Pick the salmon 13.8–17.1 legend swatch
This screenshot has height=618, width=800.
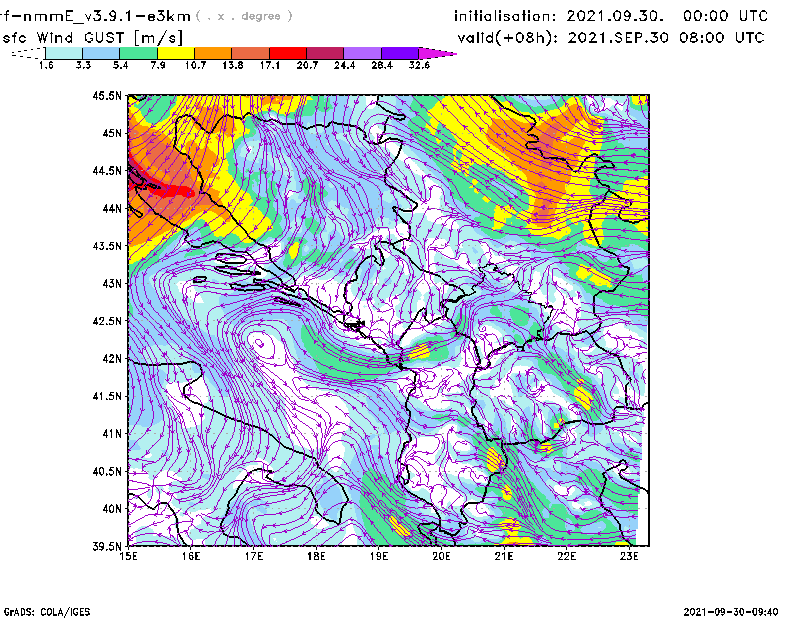click(251, 53)
